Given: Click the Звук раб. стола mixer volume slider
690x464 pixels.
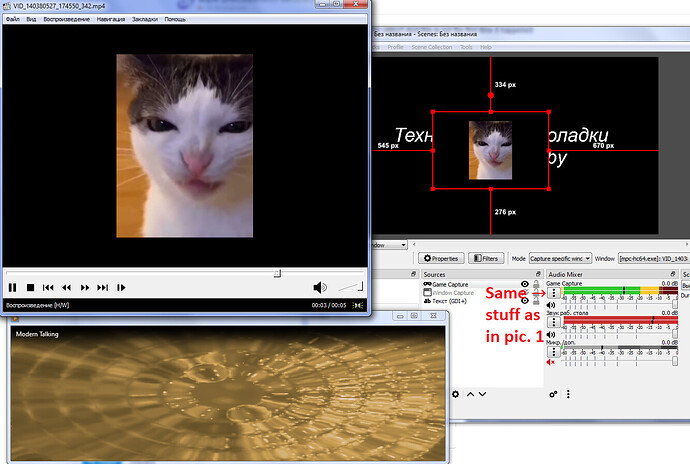Looking at the screenshot, I should [x=618, y=335].
